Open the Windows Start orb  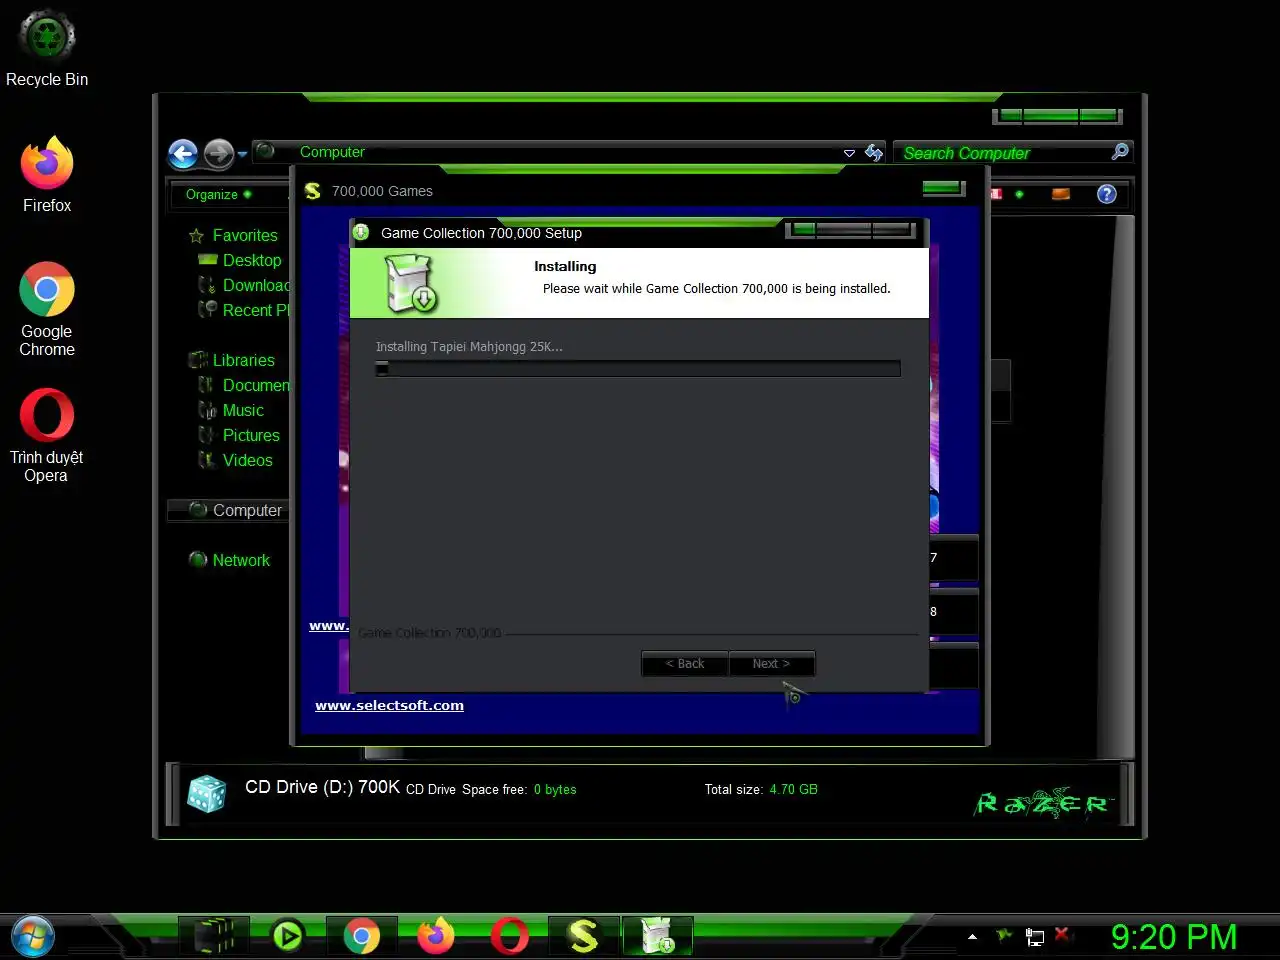point(33,937)
